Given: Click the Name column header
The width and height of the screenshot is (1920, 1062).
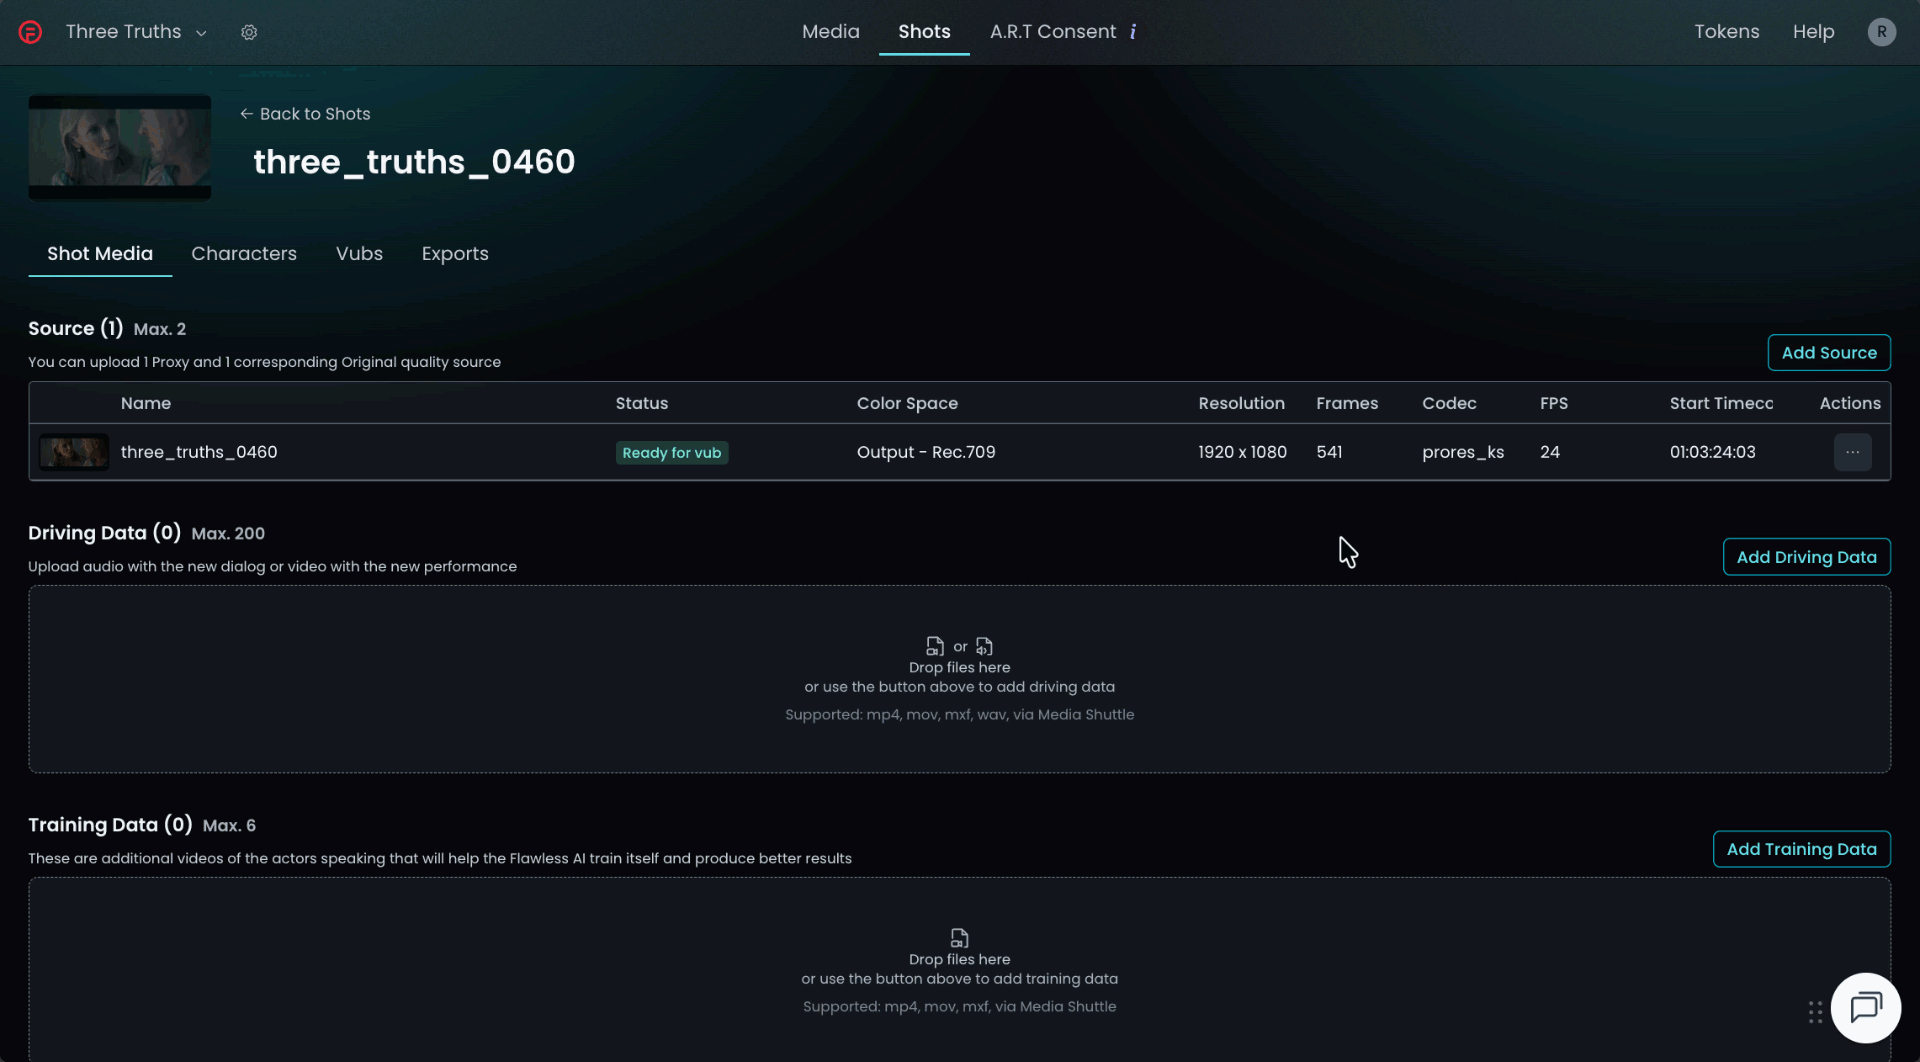Looking at the screenshot, I should (146, 403).
